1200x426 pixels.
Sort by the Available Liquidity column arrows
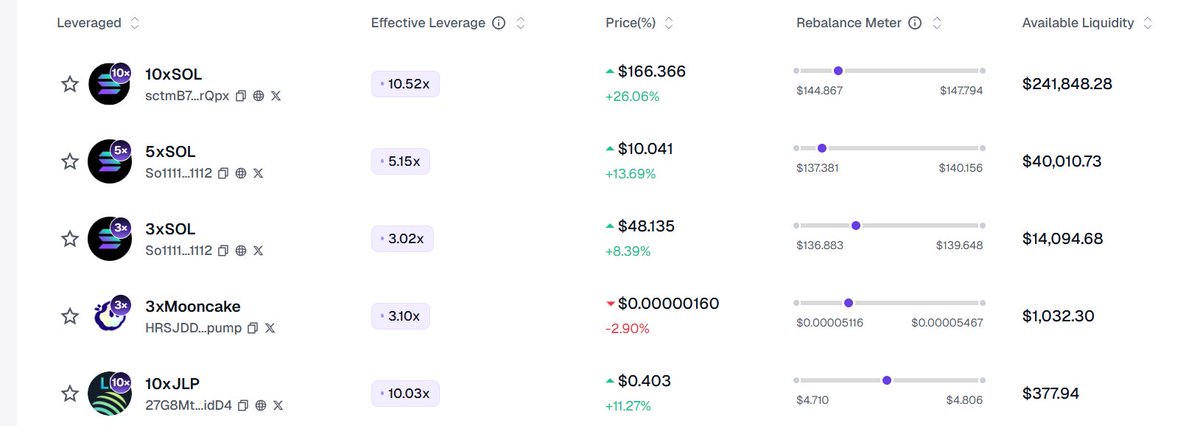[1147, 23]
